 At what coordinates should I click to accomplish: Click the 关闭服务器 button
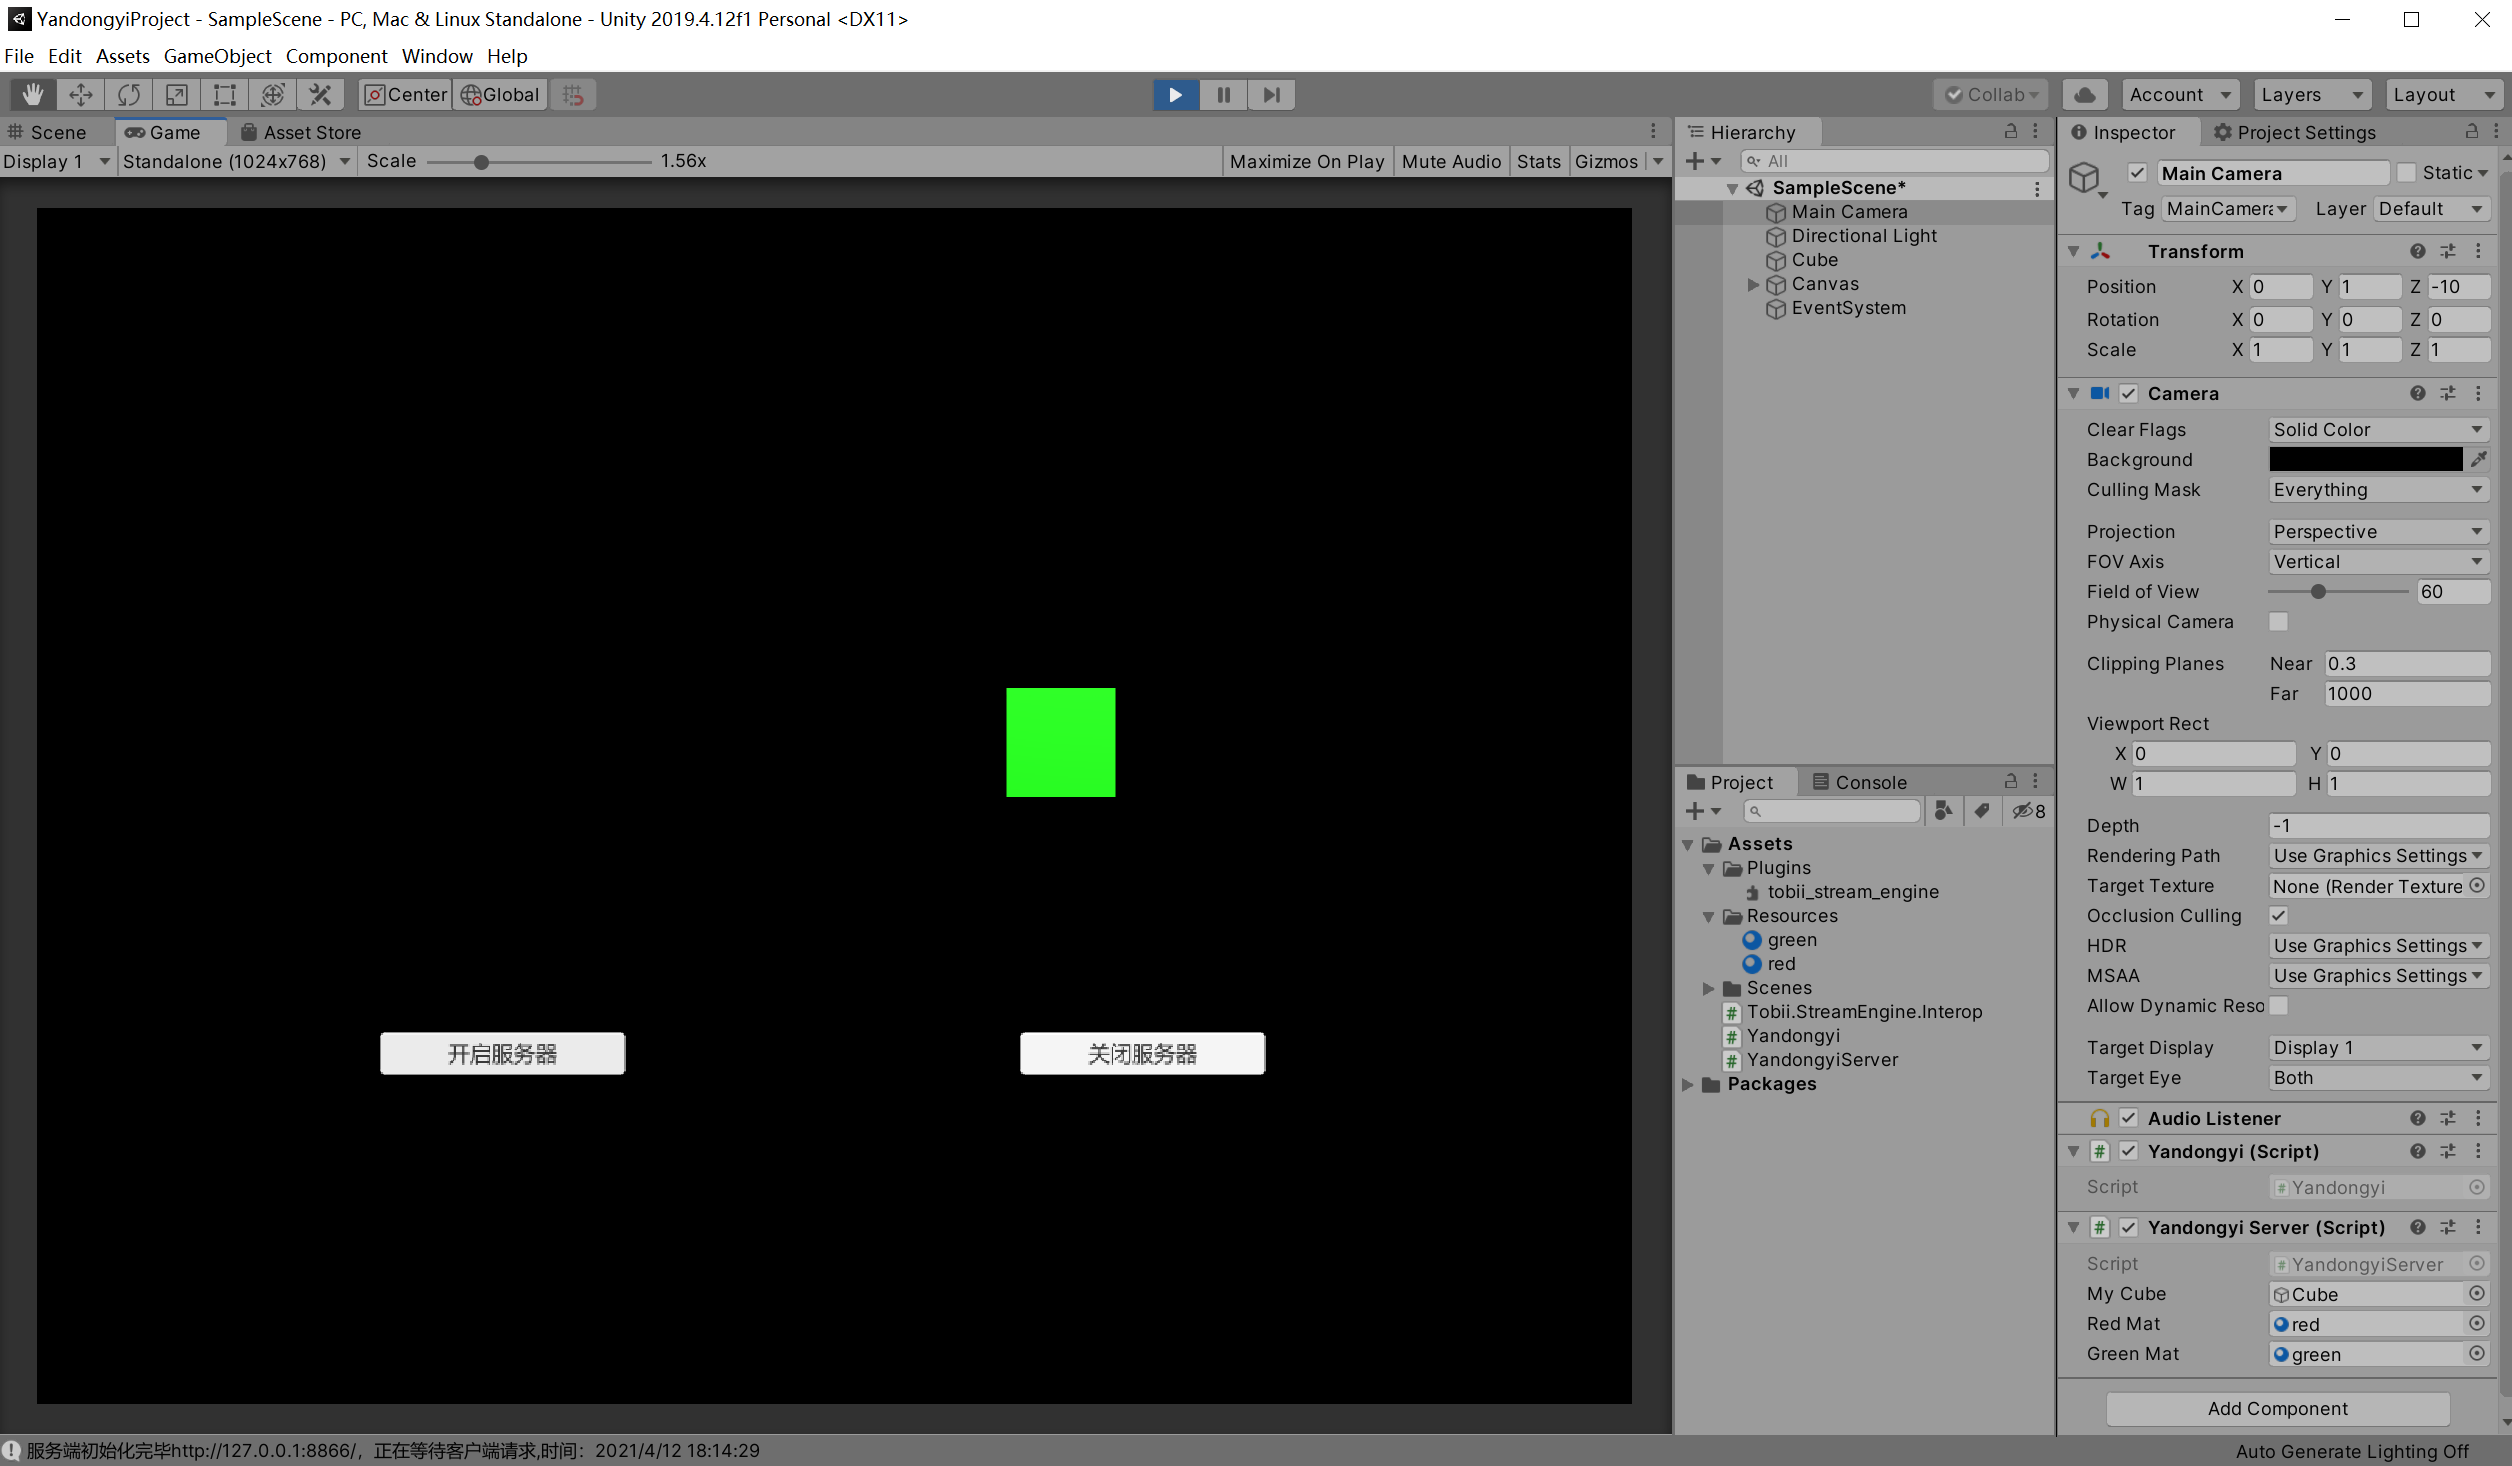point(1141,1052)
